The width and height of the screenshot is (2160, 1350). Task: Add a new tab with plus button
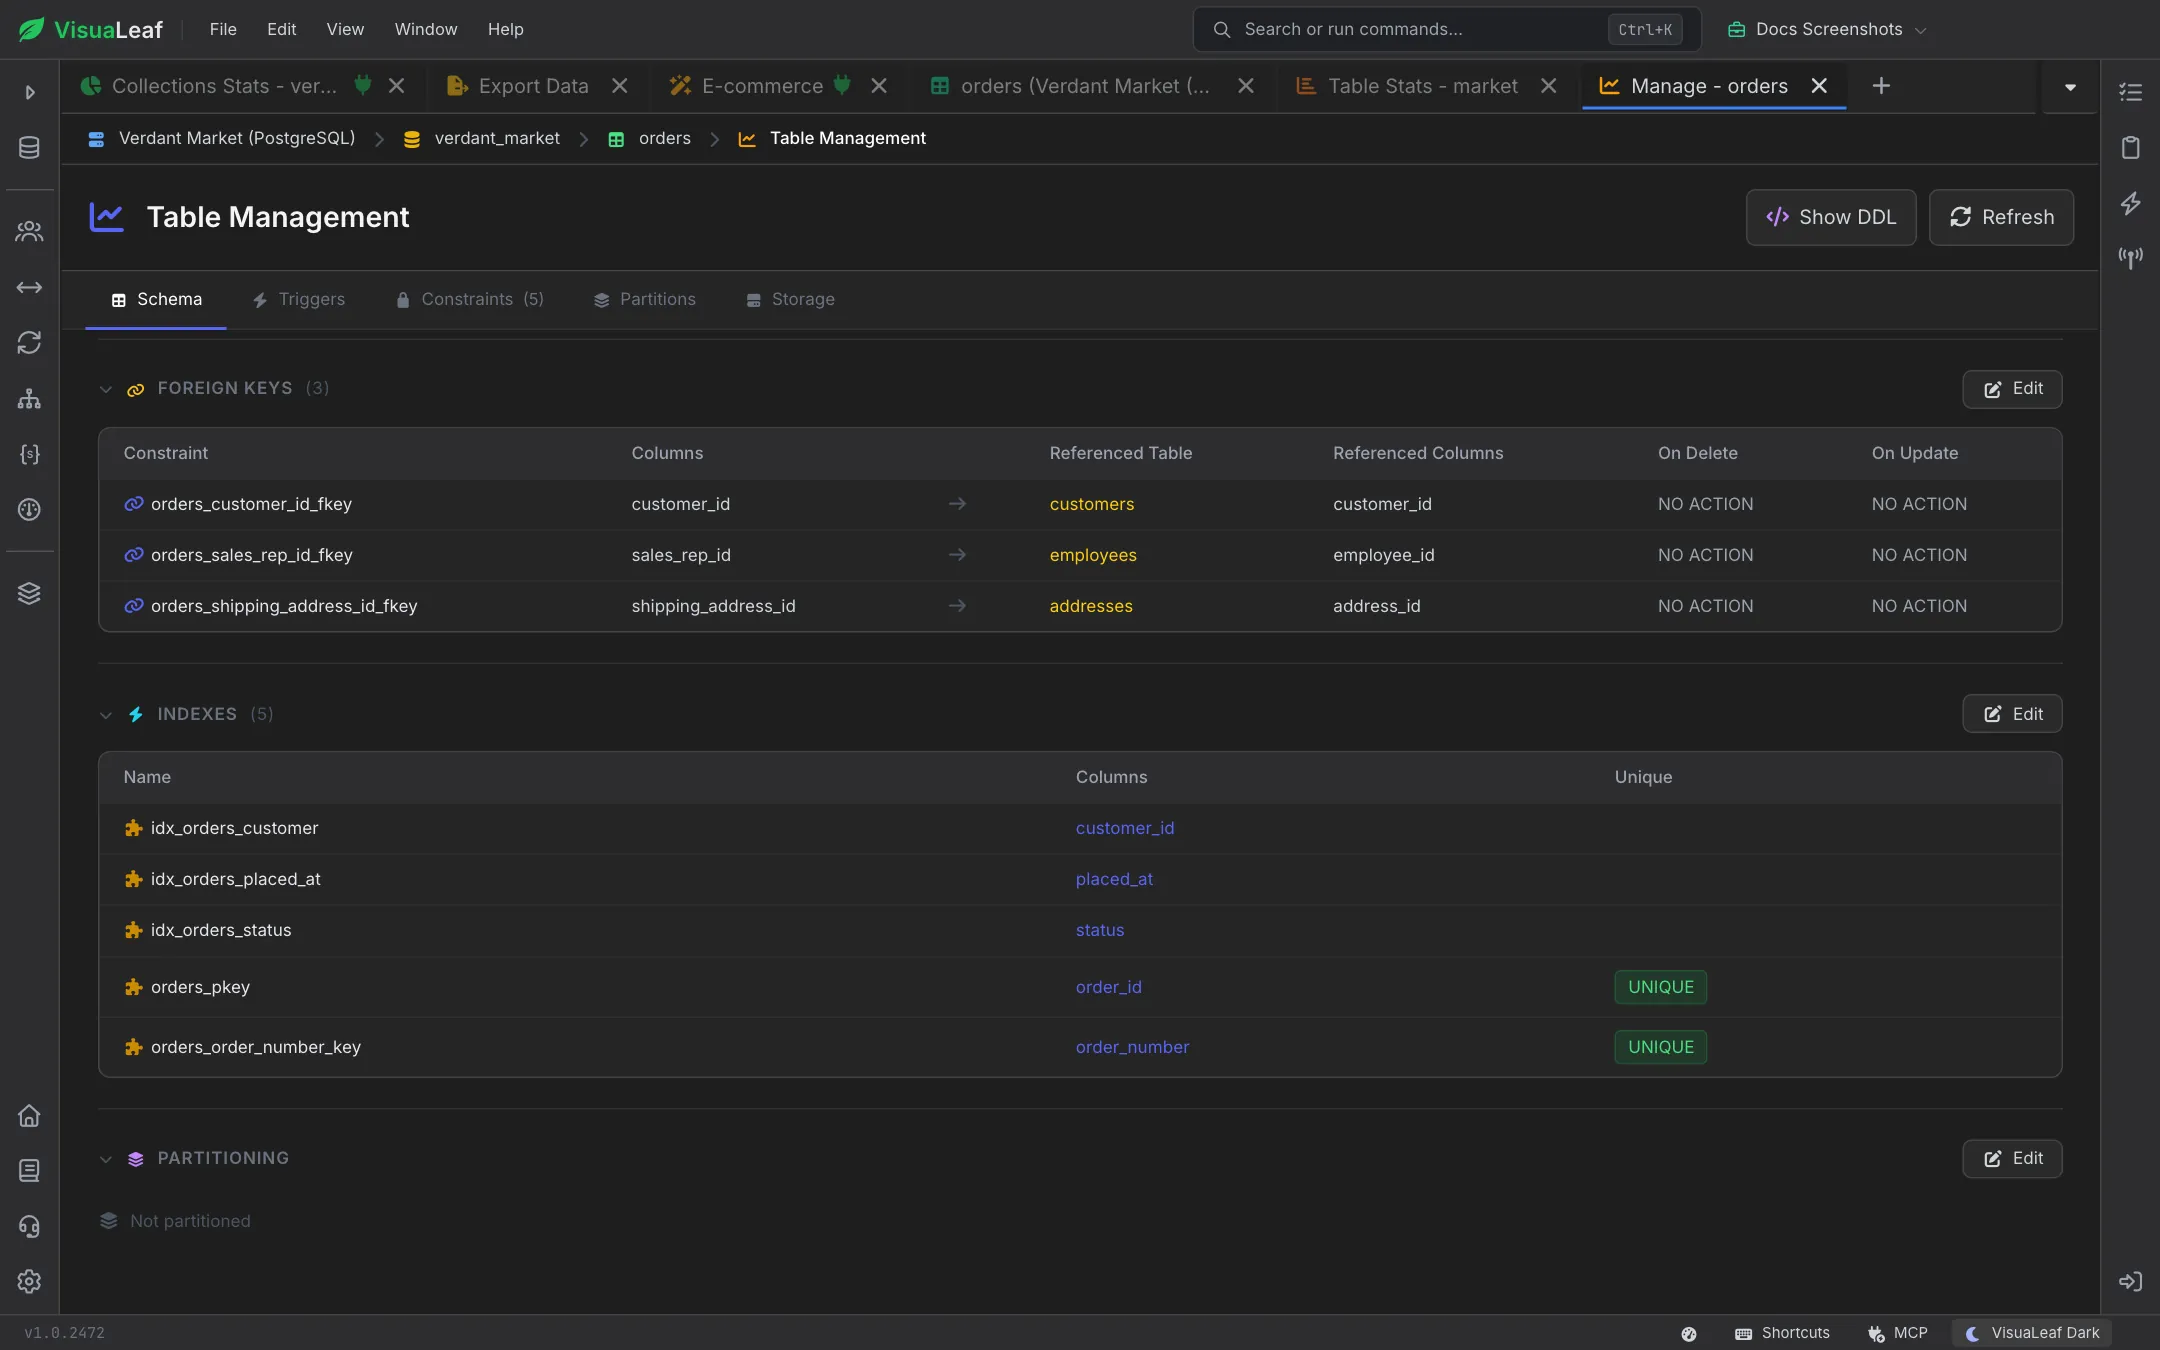pos(1881,86)
